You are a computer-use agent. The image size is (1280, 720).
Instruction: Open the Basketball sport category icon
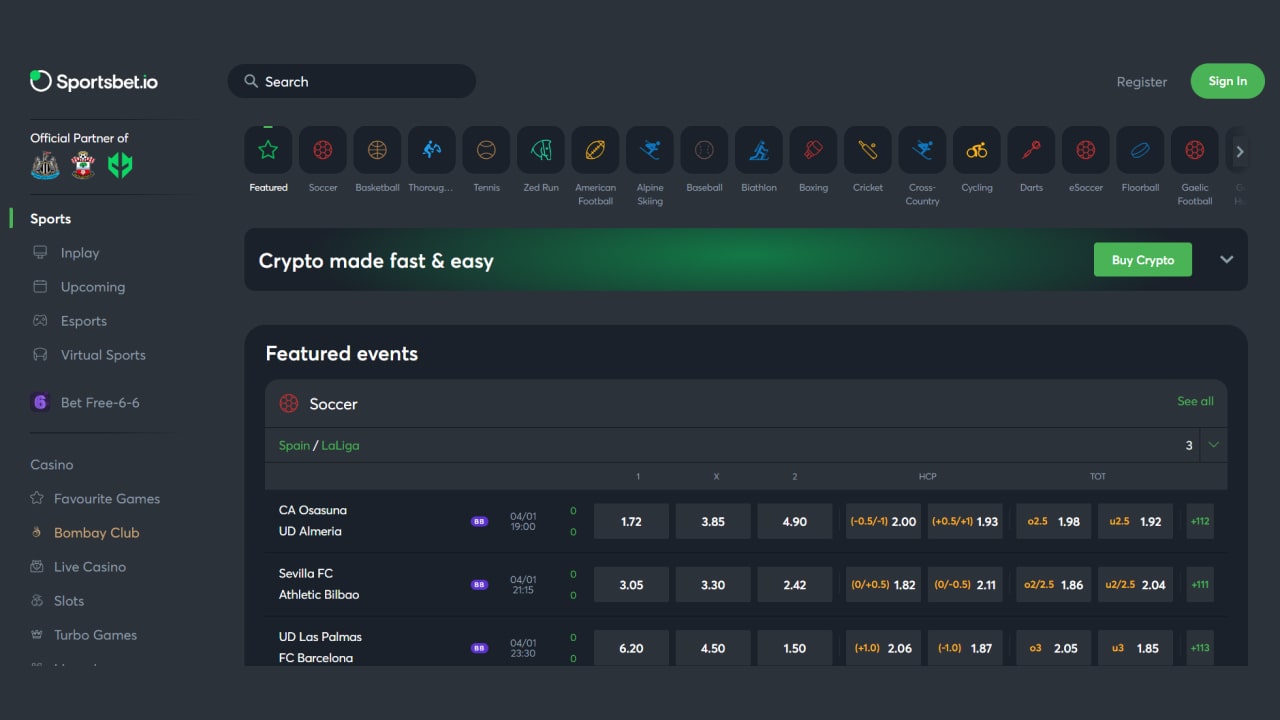point(377,150)
